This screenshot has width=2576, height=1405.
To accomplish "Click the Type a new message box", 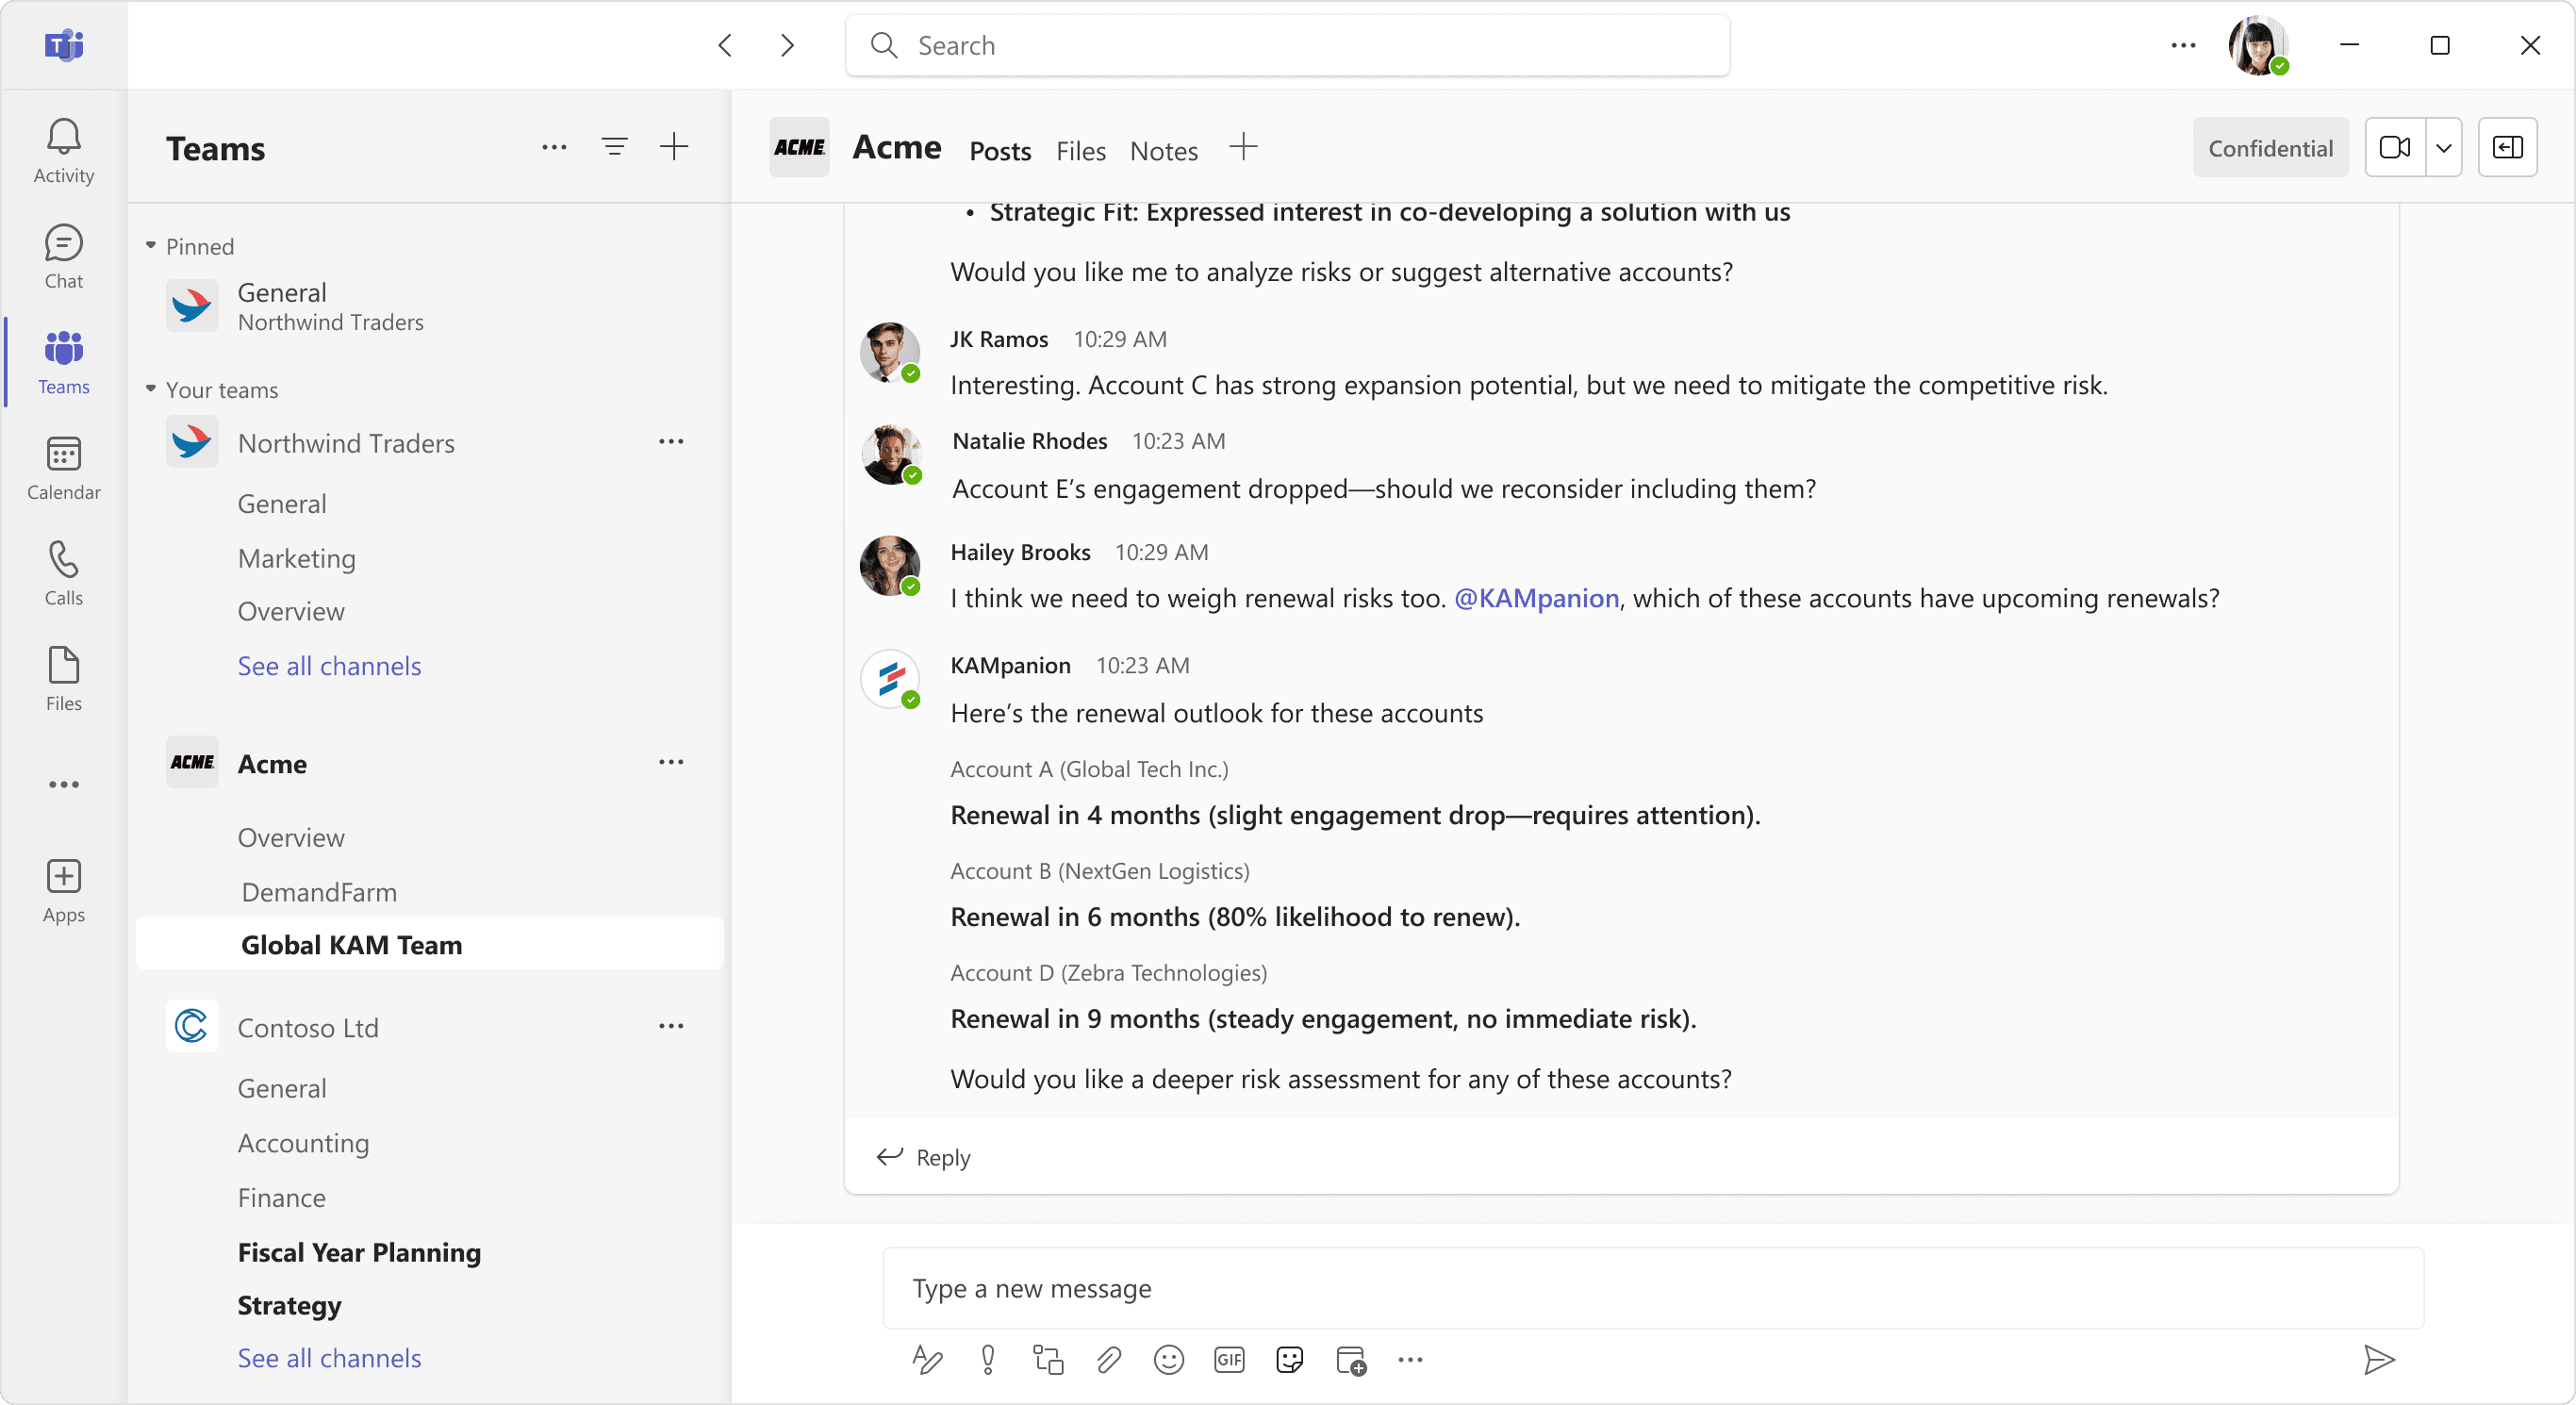I will tap(1650, 1288).
